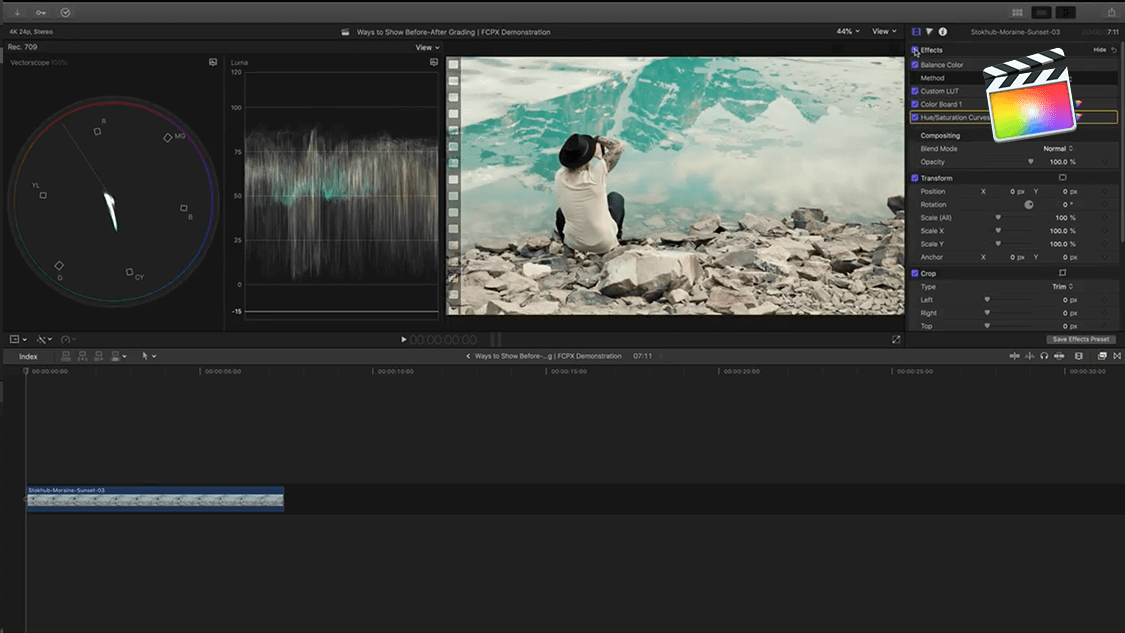Viewport: 1125px width, 633px height.
Task: Click the Share export icon
Action: pos(1112,12)
